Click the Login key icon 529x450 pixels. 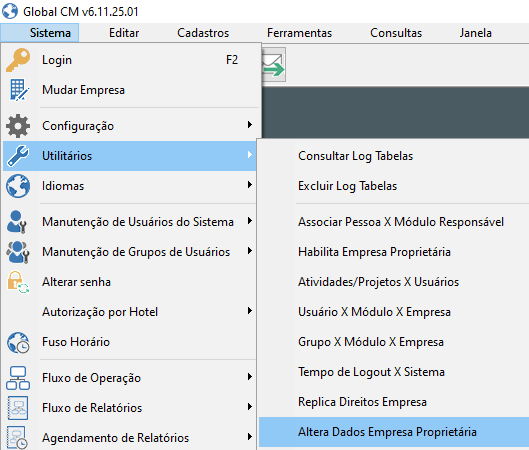pos(18,60)
